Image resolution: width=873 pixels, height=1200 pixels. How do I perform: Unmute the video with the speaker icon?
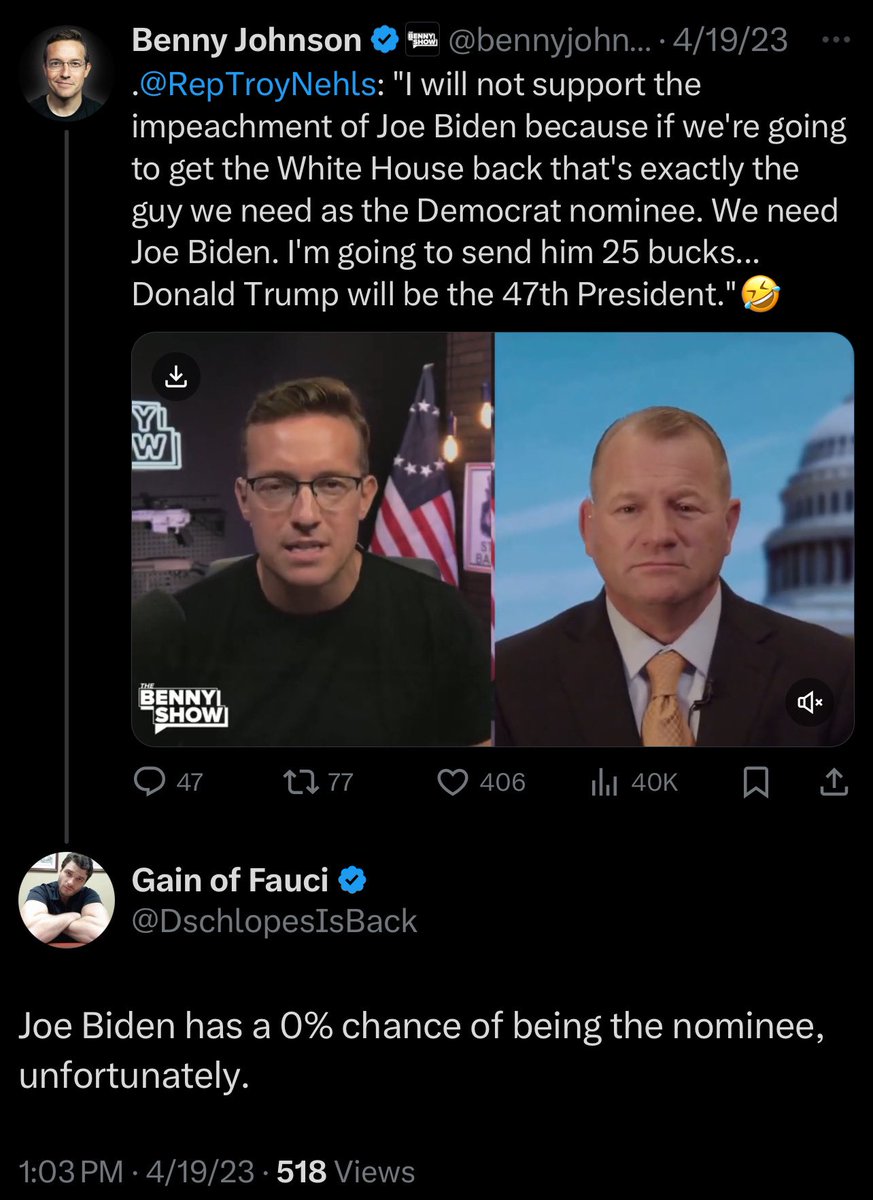click(809, 703)
